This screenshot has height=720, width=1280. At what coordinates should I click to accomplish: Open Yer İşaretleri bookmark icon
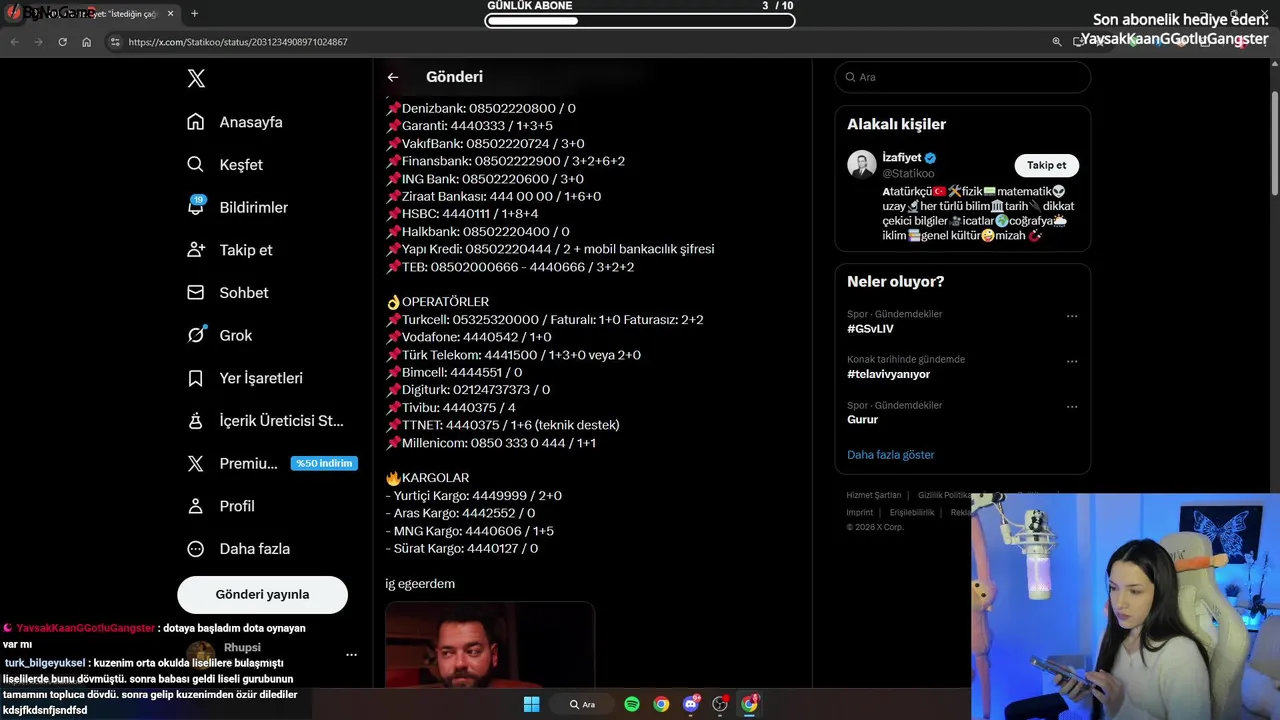coord(196,378)
